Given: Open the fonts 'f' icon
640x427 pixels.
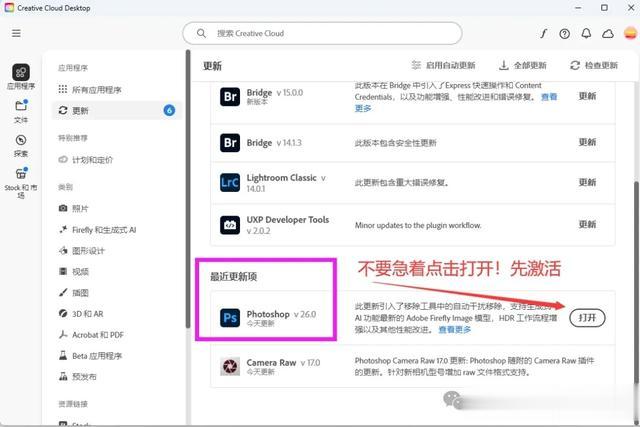Looking at the screenshot, I should click(544, 33).
